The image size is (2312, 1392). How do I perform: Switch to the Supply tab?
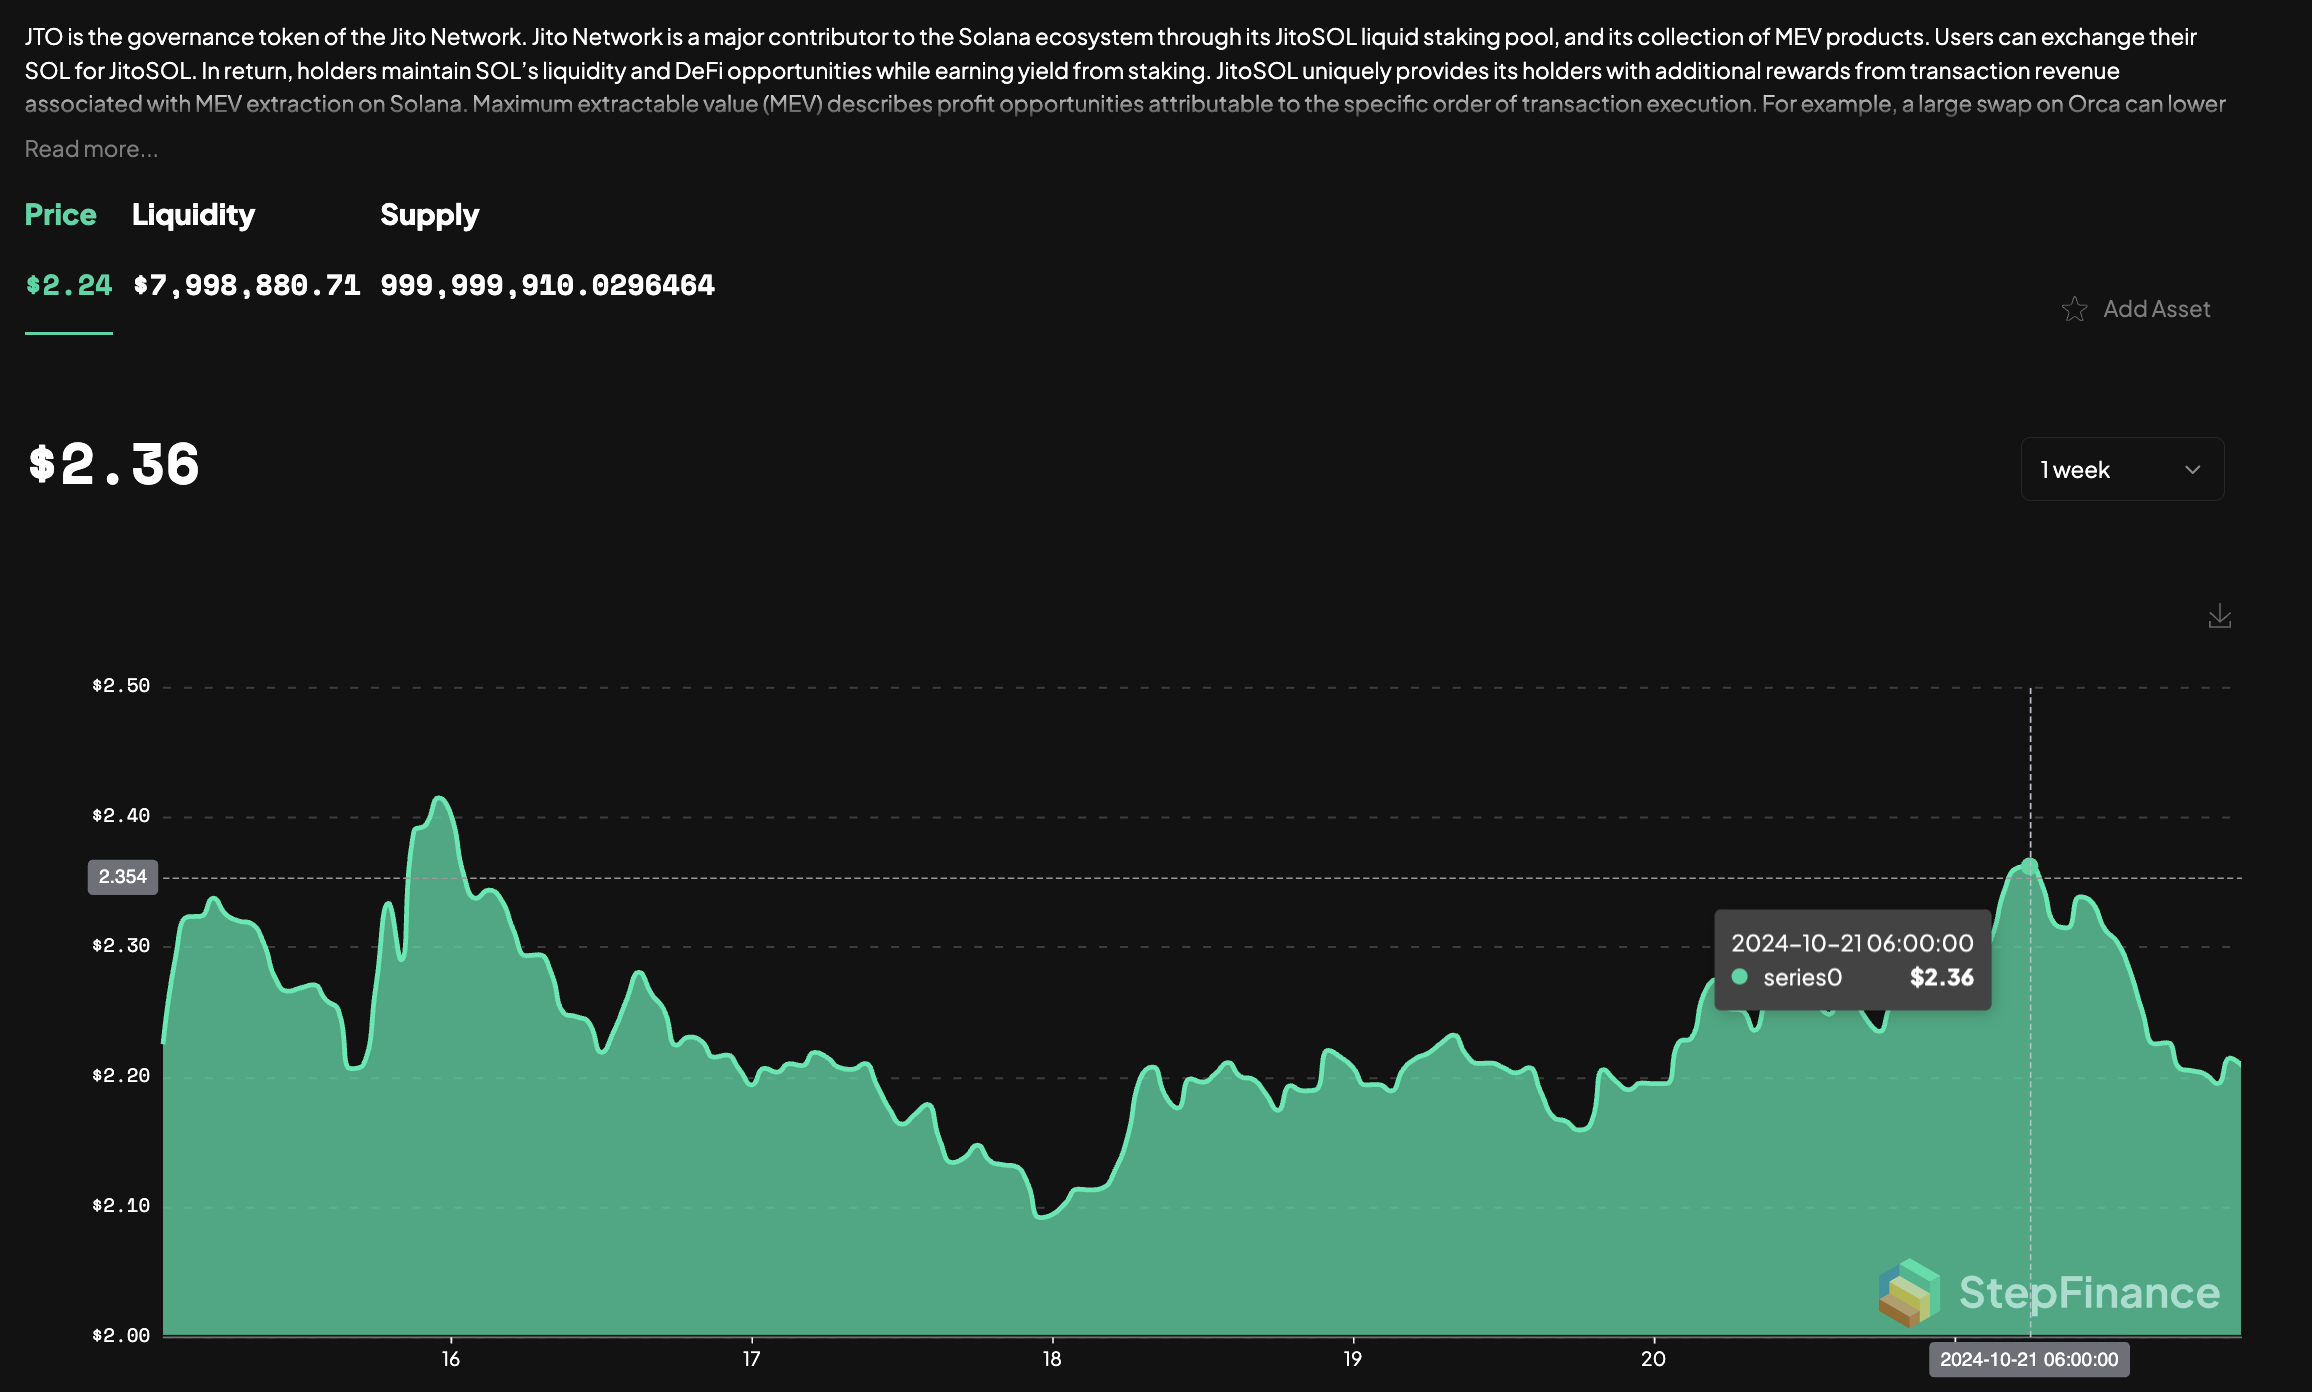[429, 215]
